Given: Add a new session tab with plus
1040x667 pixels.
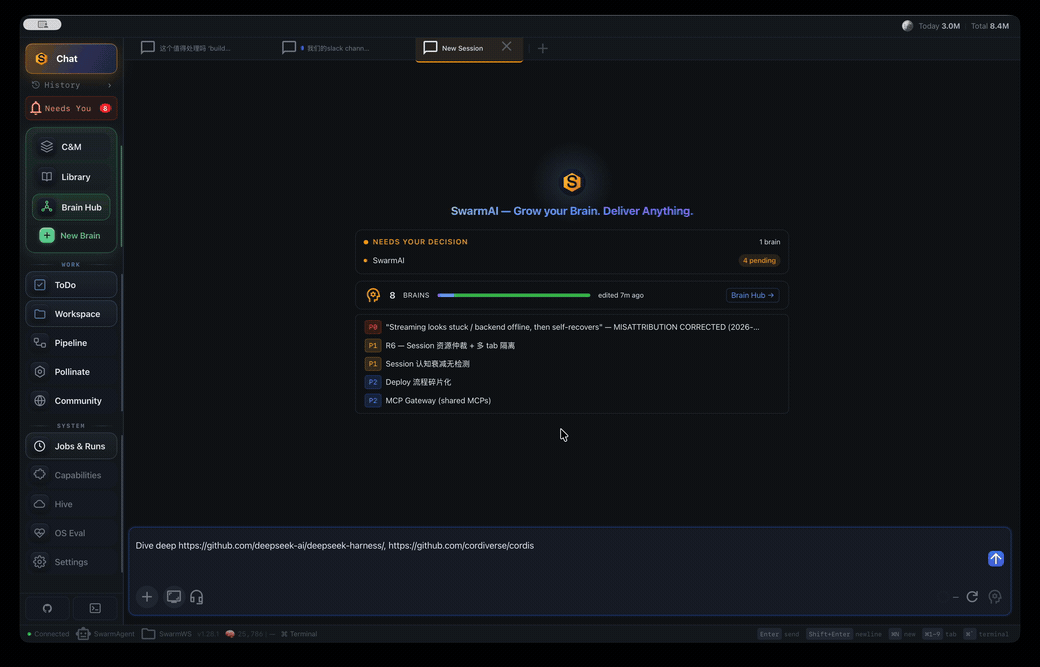Looking at the screenshot, I should coord(543,48).
